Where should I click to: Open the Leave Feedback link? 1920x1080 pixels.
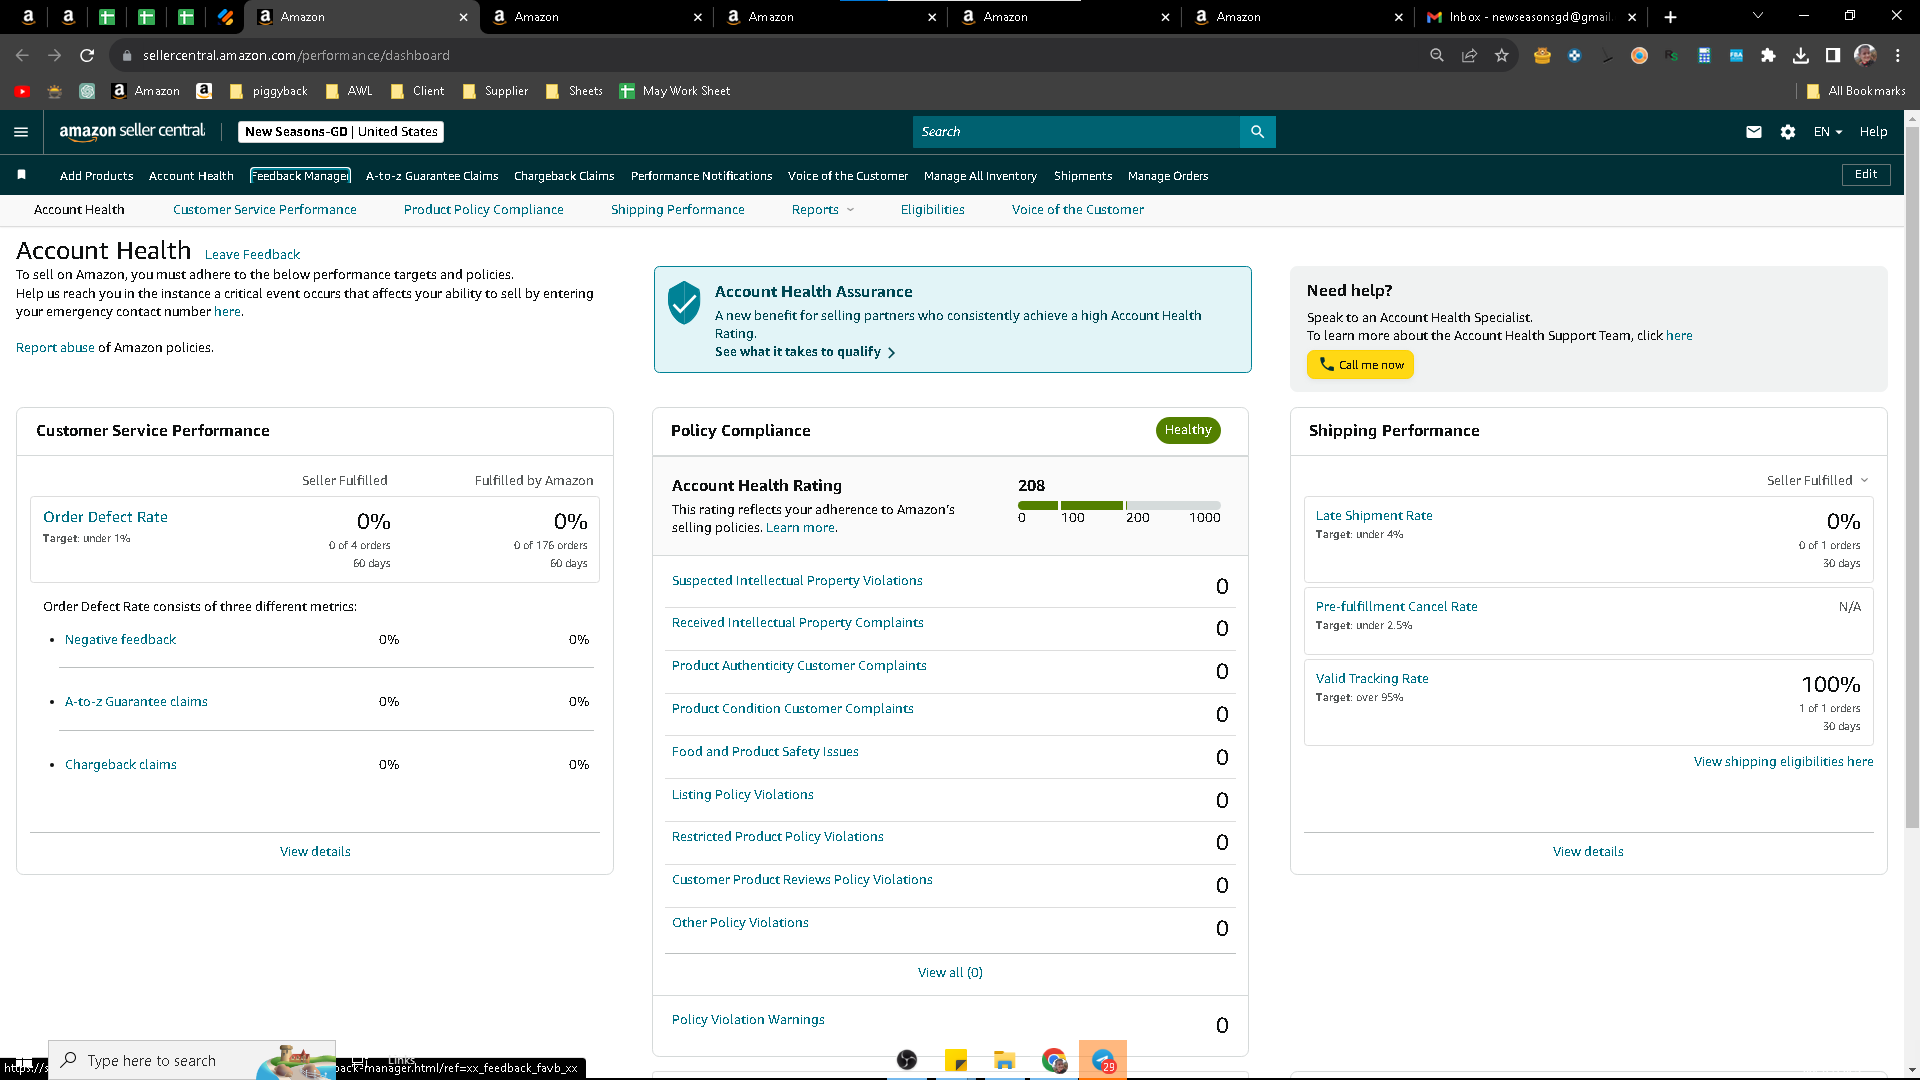(x=252, y=255)
